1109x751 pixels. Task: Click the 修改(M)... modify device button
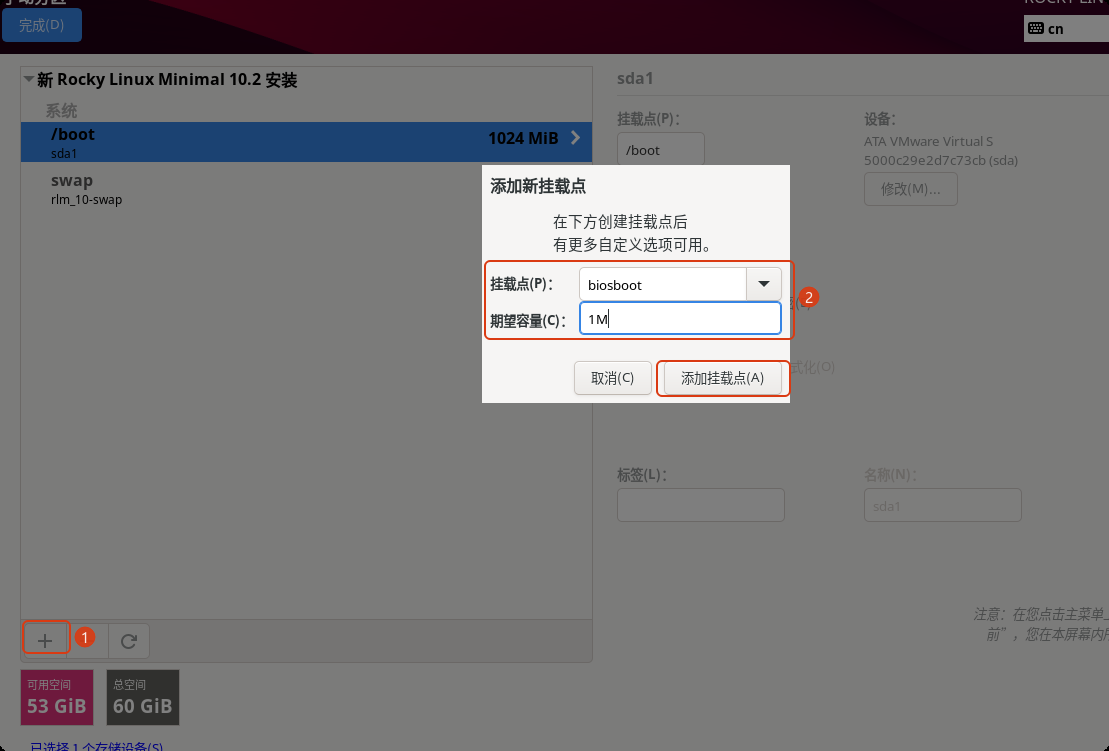click(910, 189)
